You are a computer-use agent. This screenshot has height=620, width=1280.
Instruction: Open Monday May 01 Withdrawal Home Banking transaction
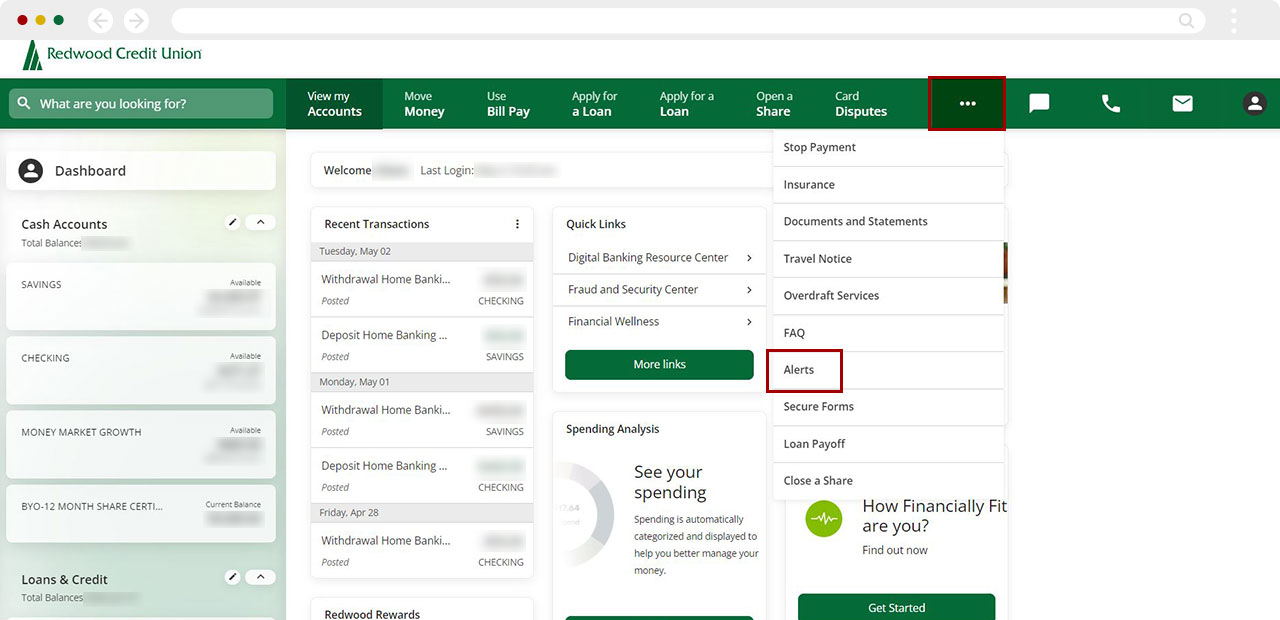tap(422, 420)
